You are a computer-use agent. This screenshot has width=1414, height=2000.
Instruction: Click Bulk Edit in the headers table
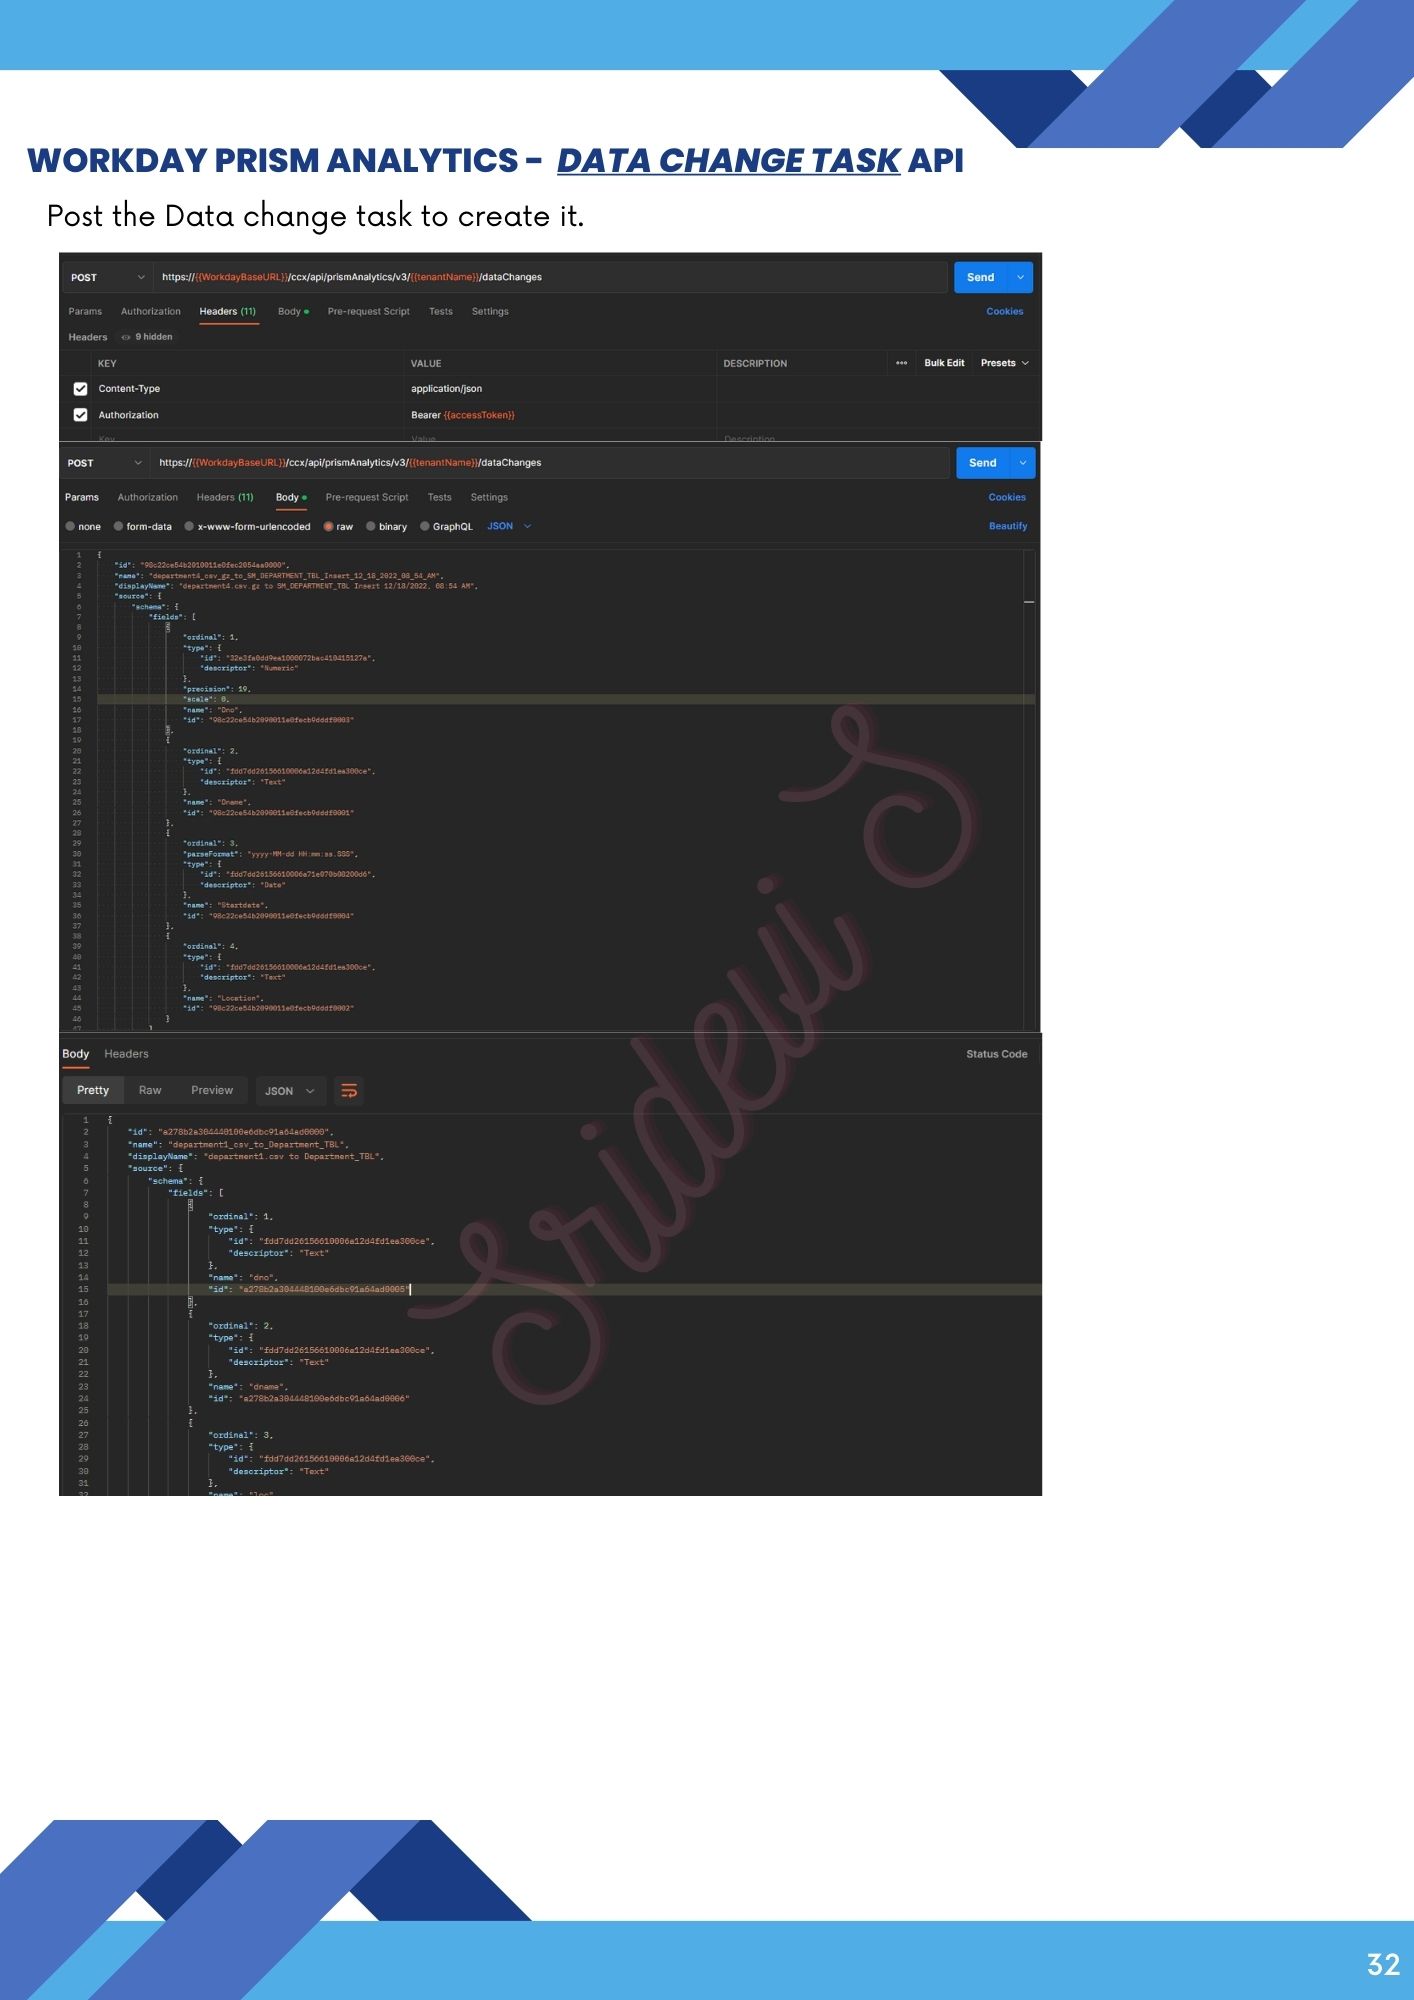944,363
